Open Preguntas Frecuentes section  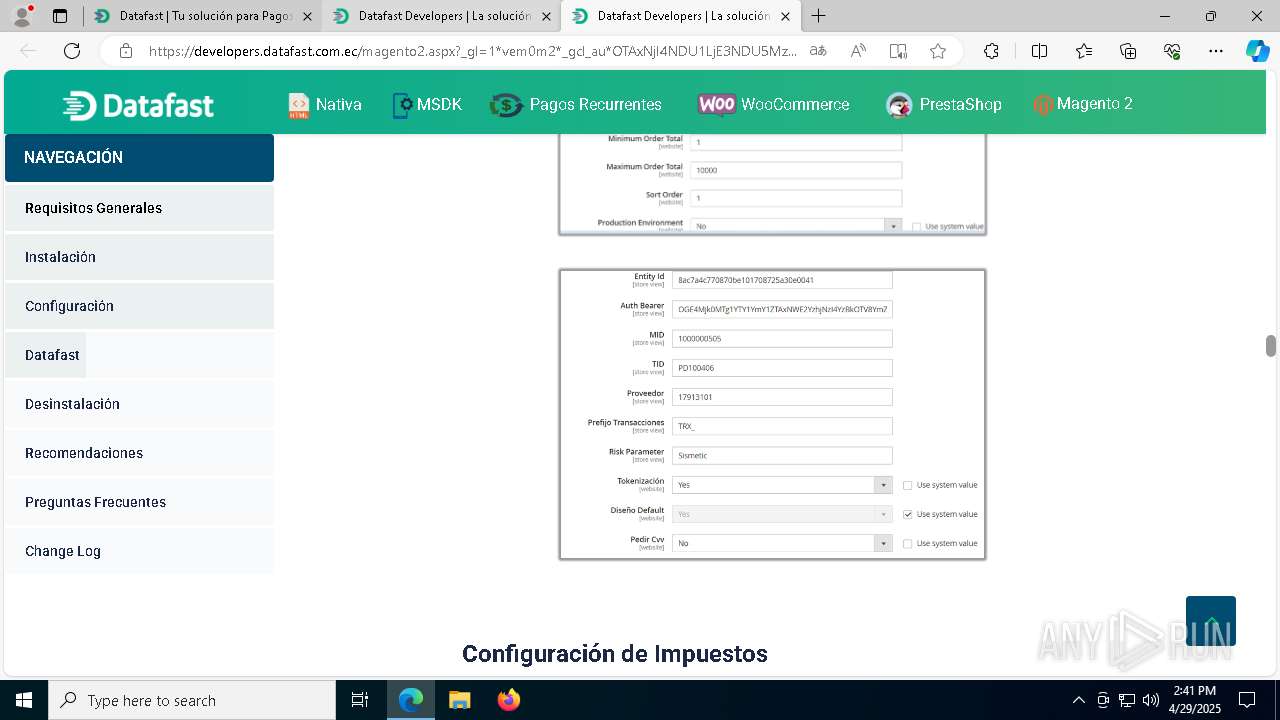coord(139,502)
